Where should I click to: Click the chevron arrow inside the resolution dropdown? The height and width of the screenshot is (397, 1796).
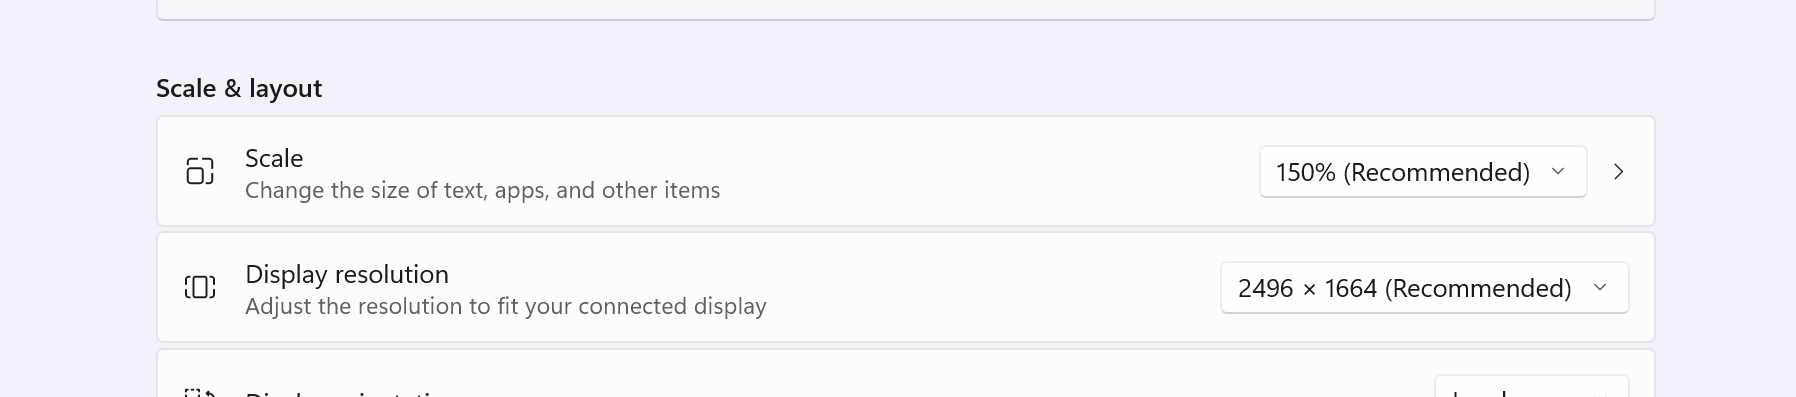click(1600, 287)
